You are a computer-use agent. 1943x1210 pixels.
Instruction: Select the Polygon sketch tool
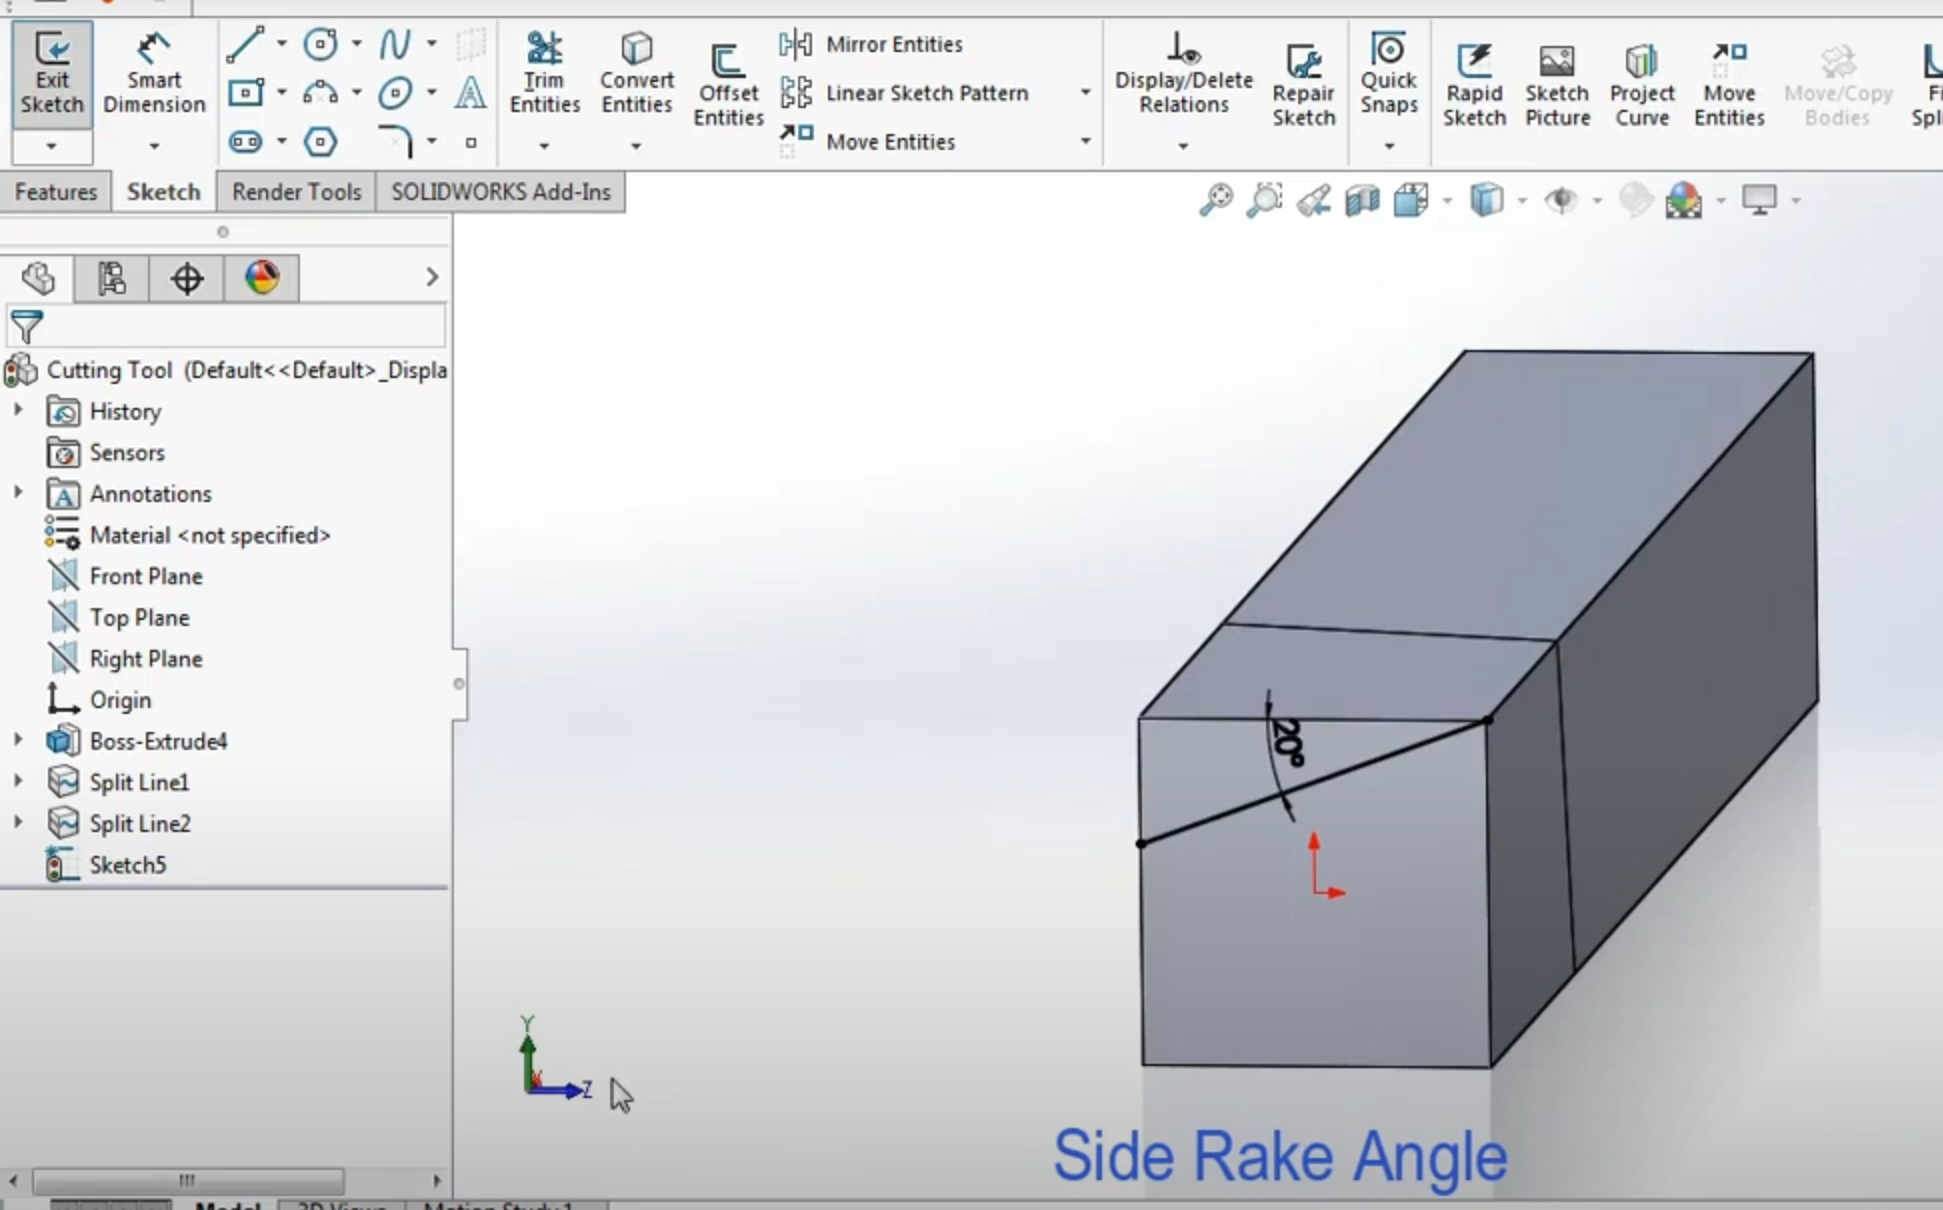coord(320,142)
